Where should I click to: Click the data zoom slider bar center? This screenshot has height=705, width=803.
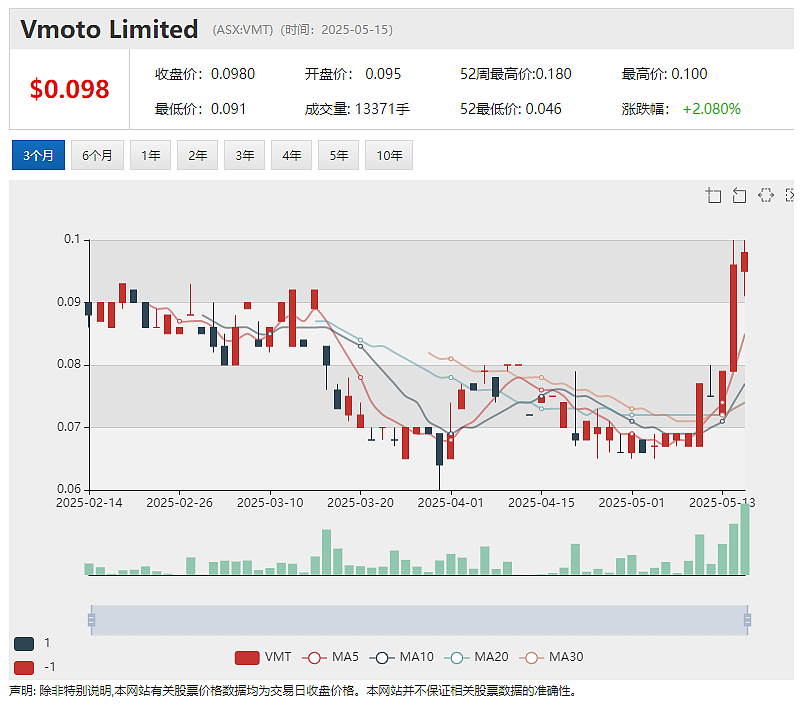coord(419,620)
